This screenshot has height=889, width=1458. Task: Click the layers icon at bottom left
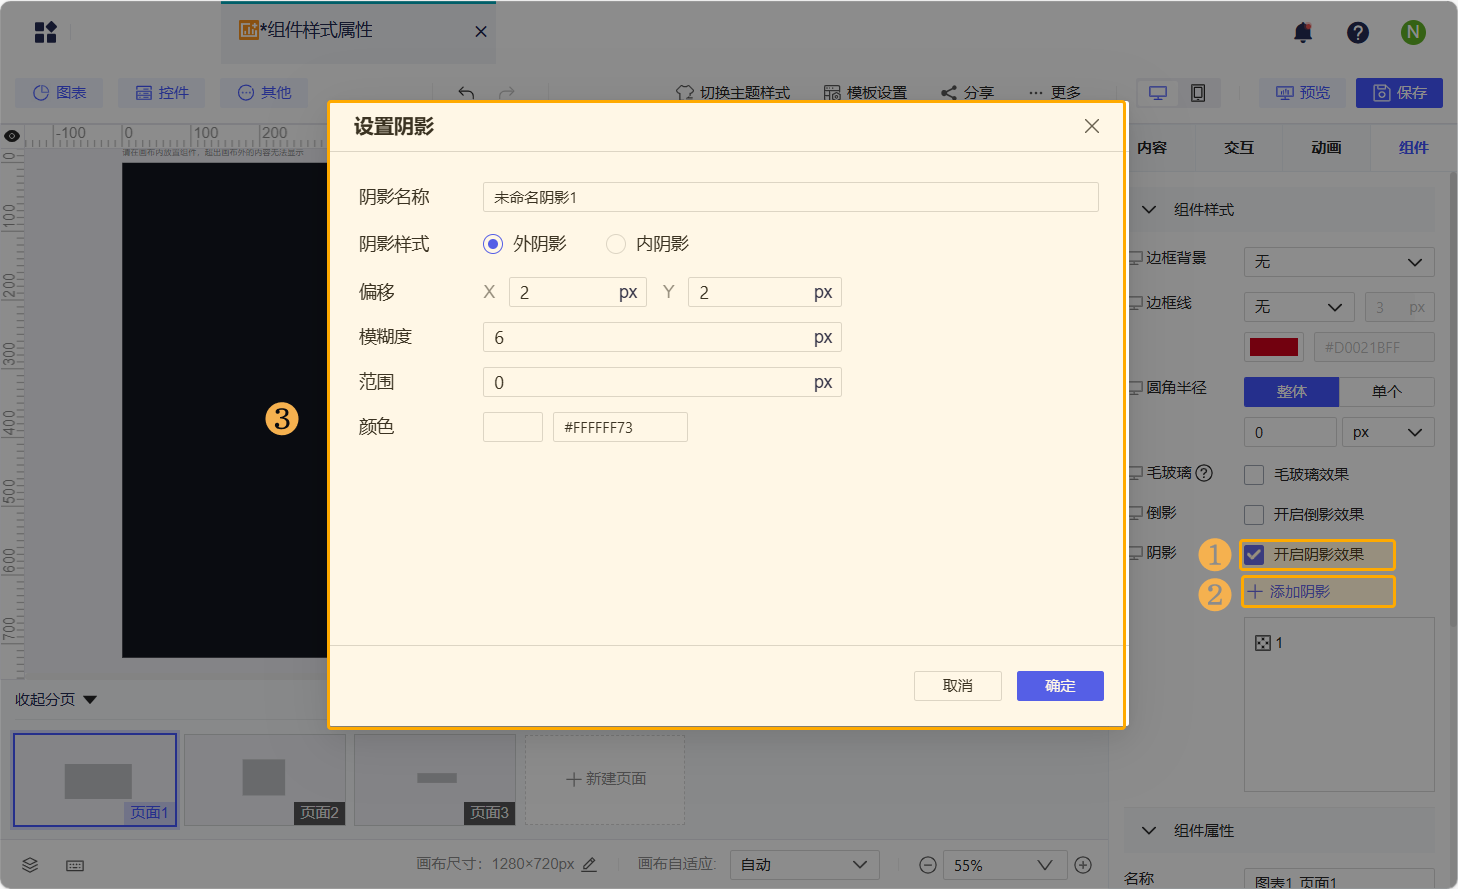29,865
